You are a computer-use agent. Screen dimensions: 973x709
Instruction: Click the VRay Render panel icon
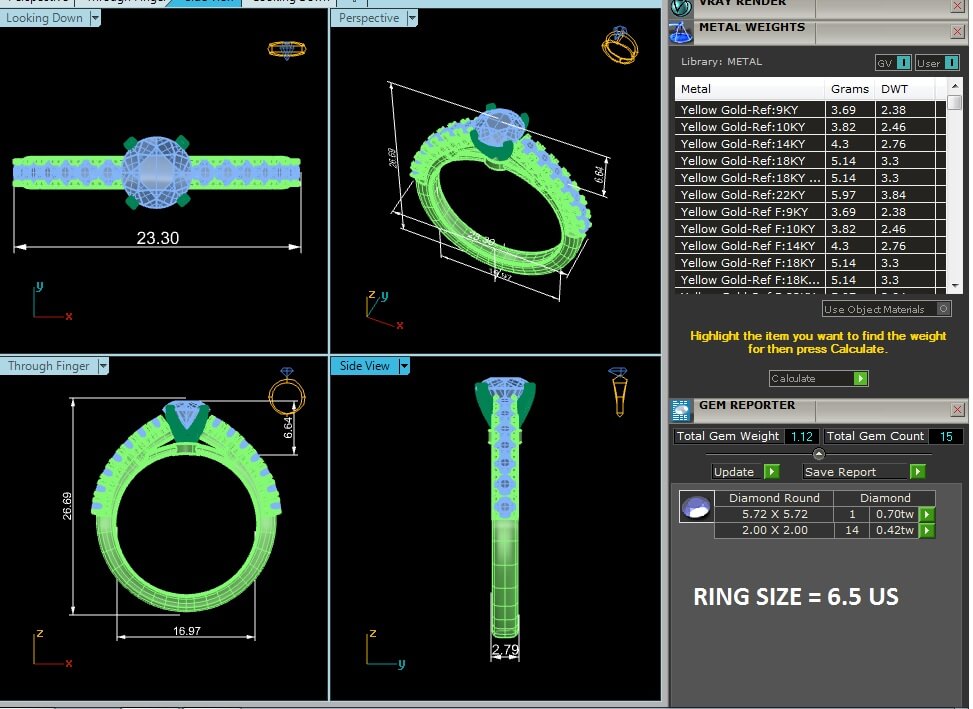[681, 5]
